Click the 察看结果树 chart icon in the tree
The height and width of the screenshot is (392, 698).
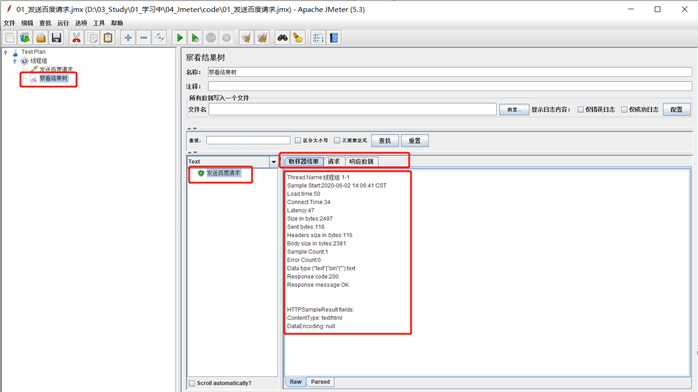pos(34,79)
